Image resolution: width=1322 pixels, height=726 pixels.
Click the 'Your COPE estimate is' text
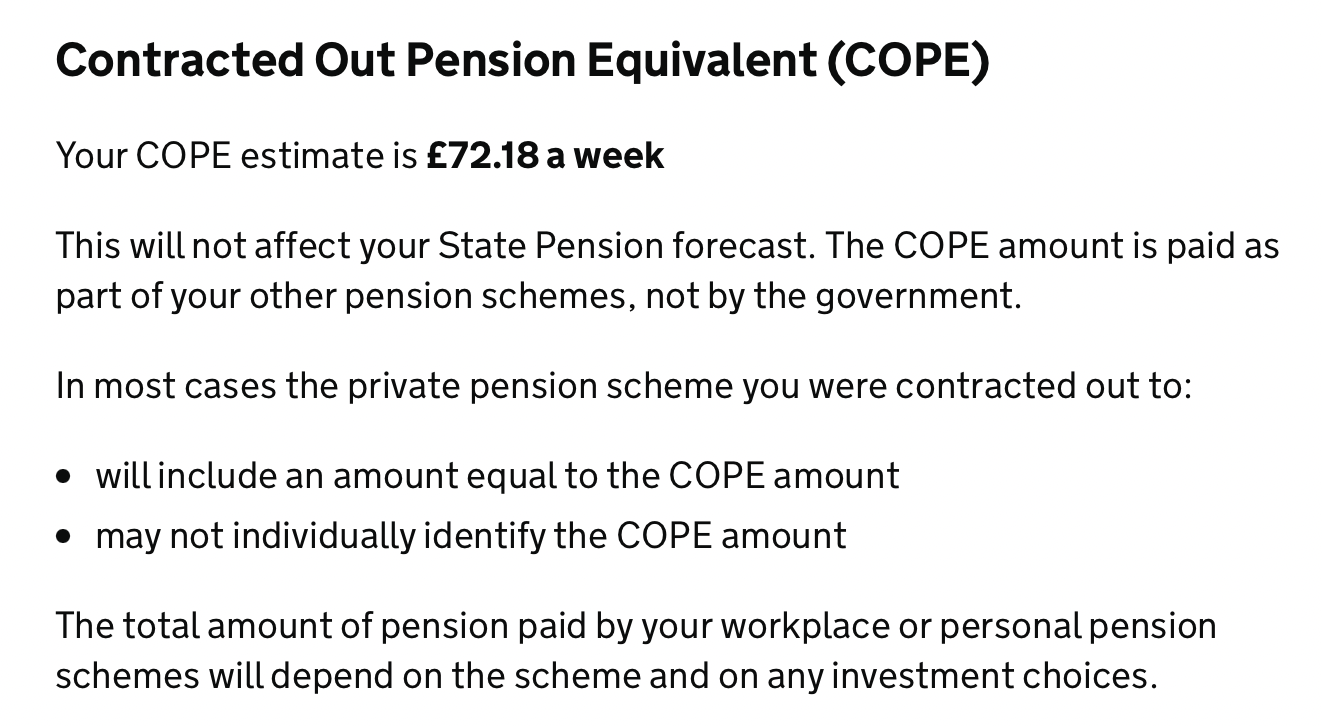tap(236, 156)
